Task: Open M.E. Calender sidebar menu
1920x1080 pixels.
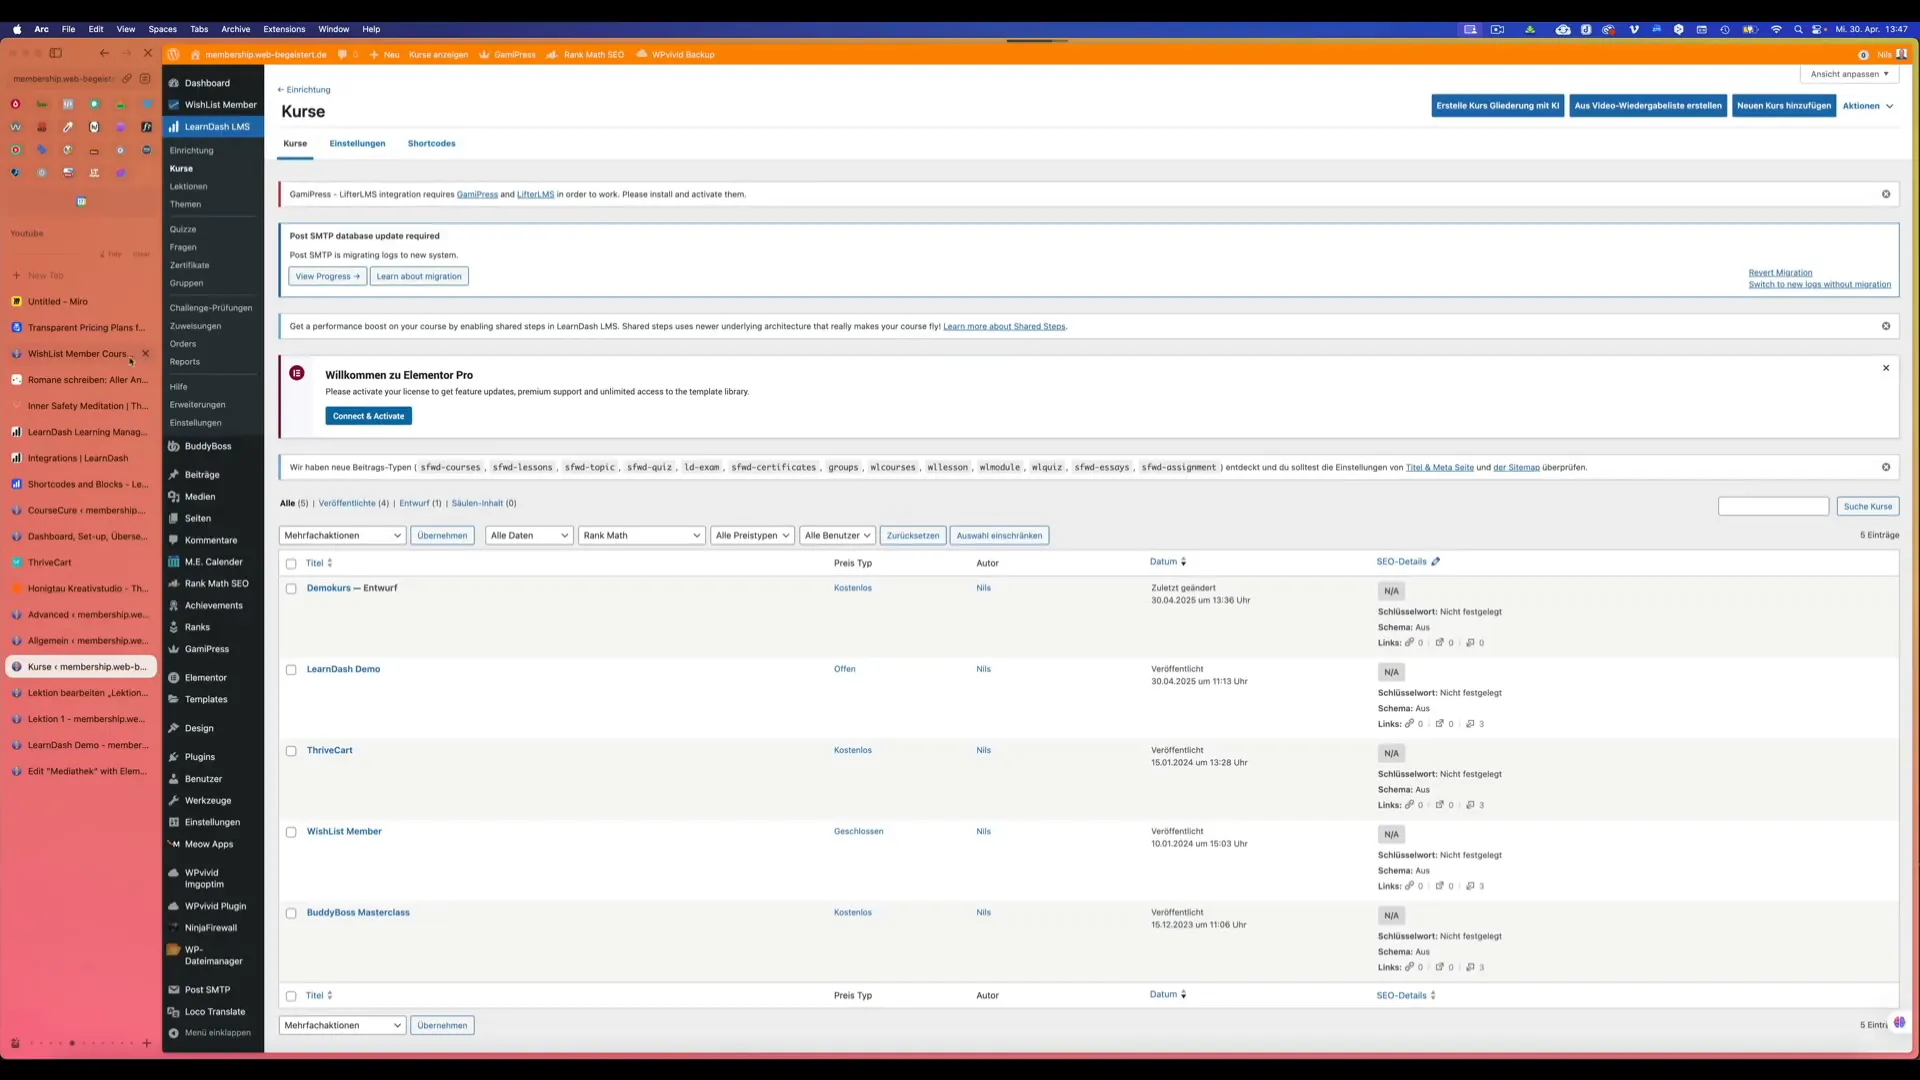Action: (x=213, y=562)
